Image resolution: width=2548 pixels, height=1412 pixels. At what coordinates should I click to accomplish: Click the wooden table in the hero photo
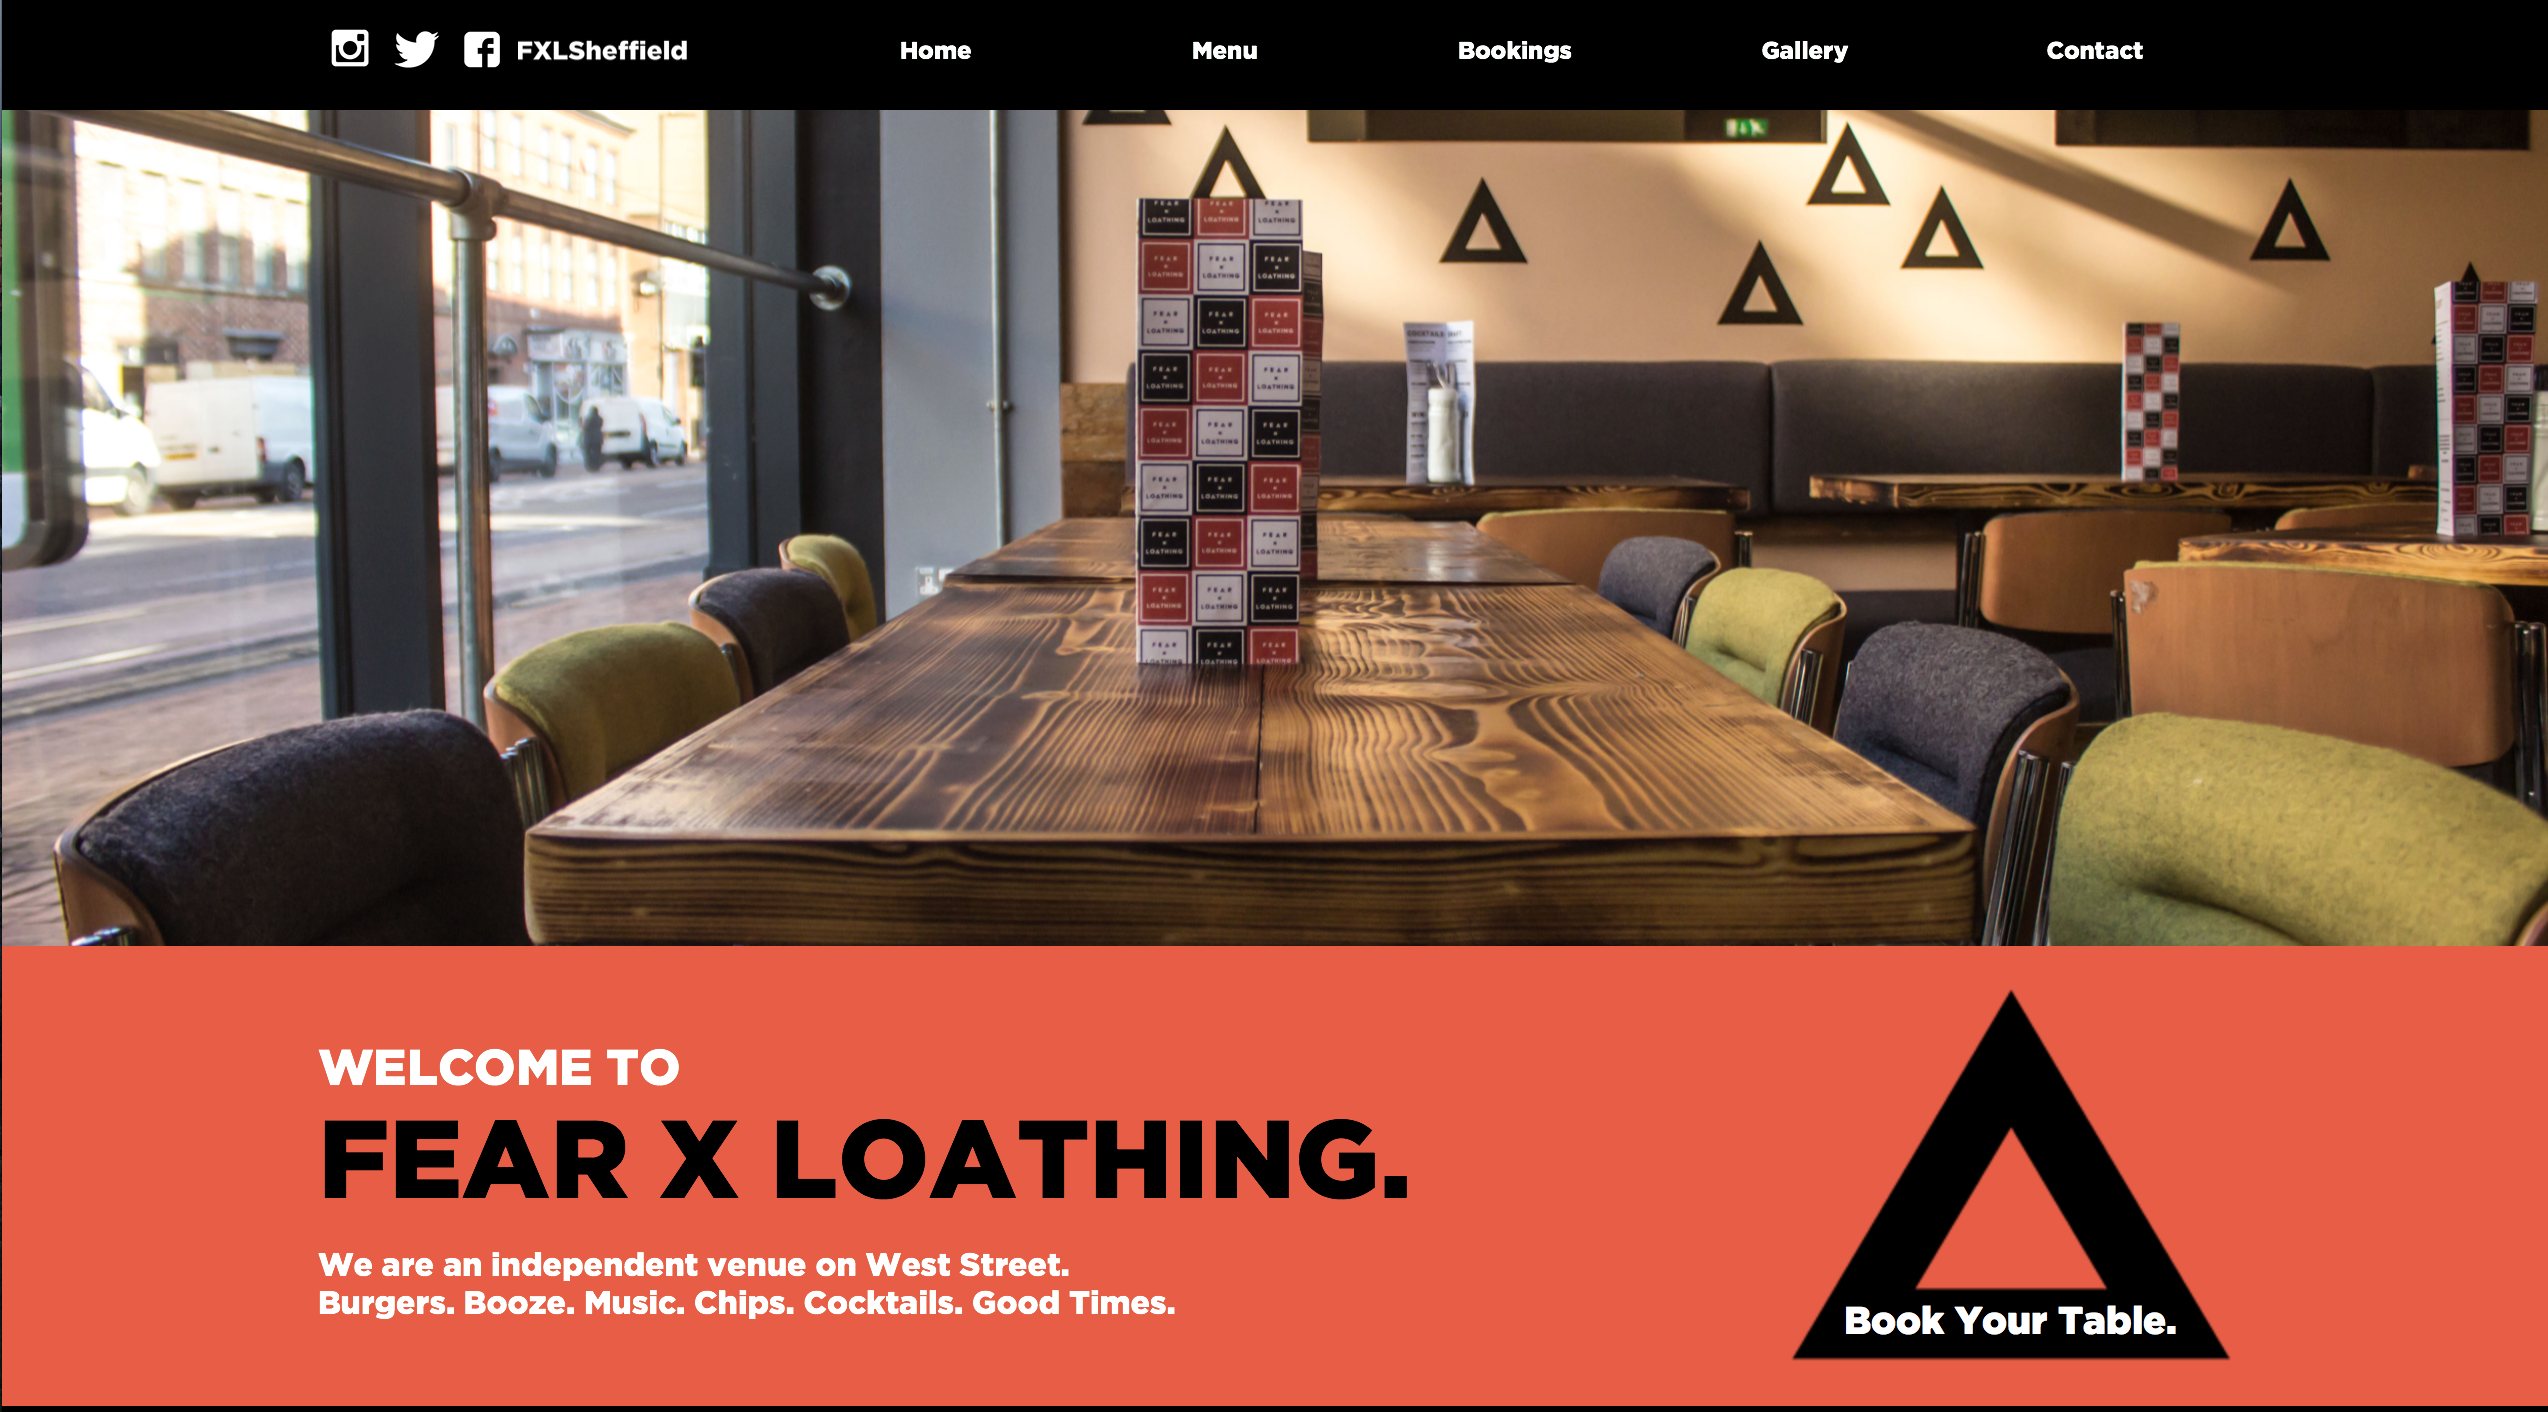pos(1250,740)
